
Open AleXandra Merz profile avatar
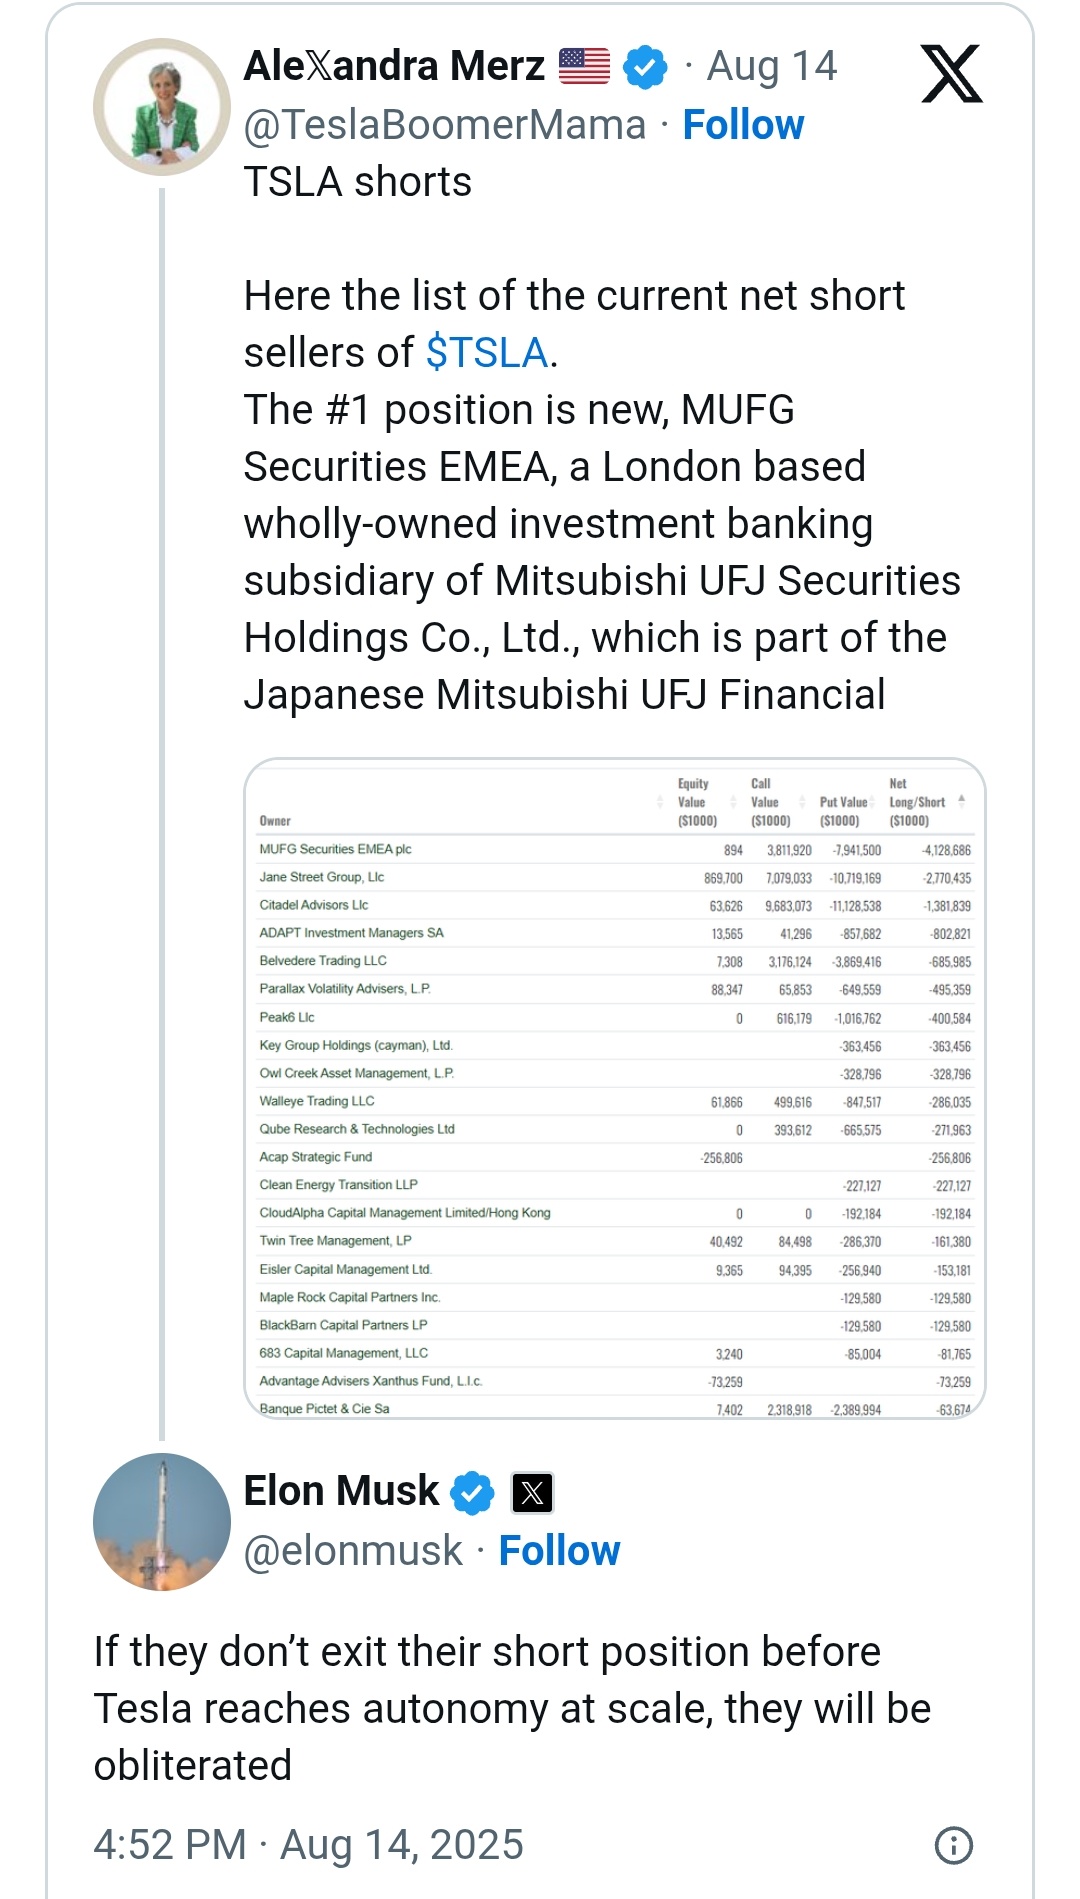[x=162, y=107]
